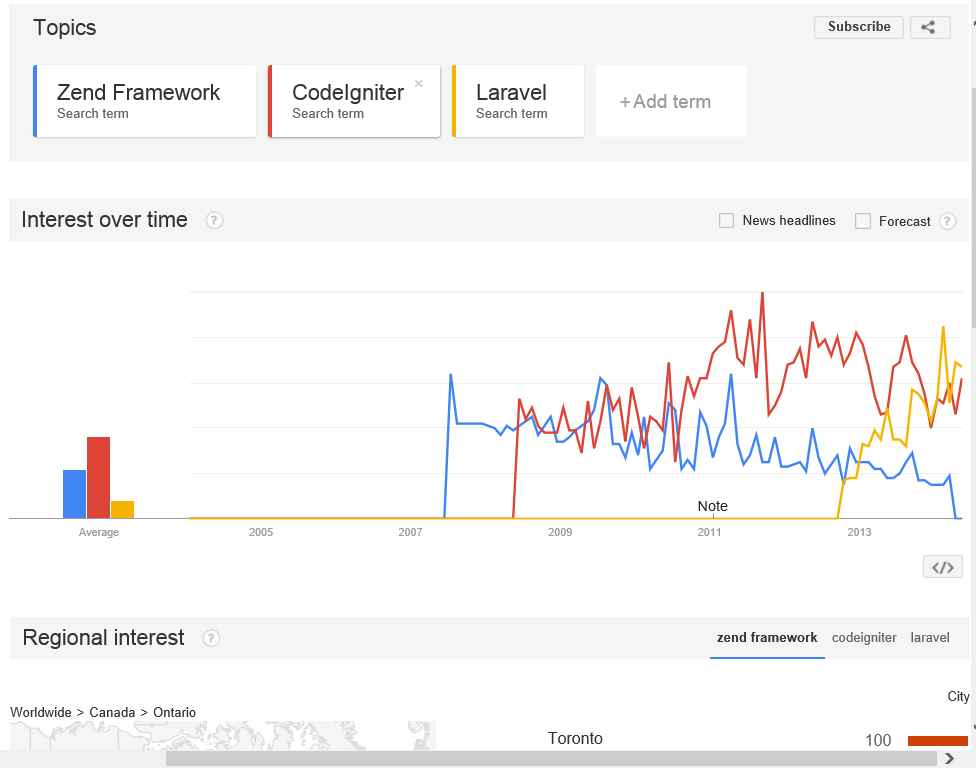976x768 pixels.
Task: Open Interest over time help icon
Action: click(214, 220)
